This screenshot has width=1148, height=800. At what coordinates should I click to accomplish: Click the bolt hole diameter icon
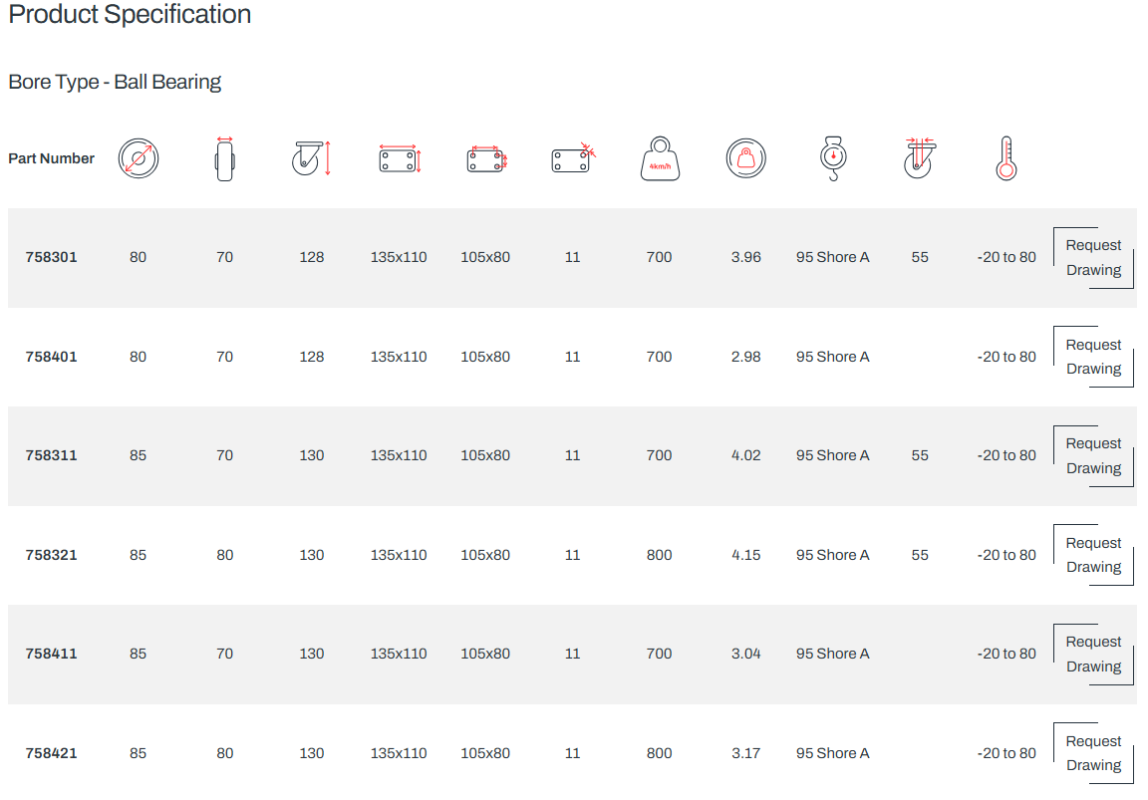[x=573, y=158]
